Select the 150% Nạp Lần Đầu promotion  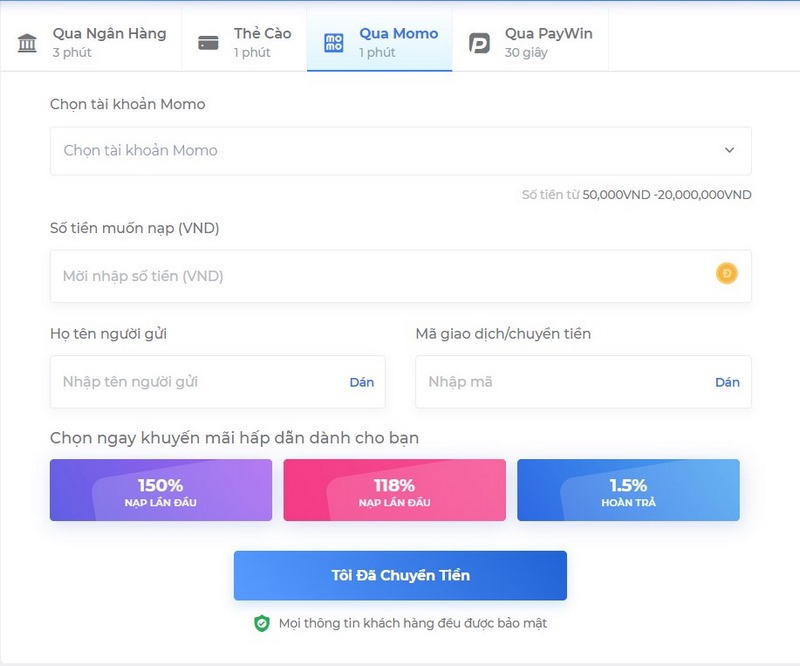160,490
